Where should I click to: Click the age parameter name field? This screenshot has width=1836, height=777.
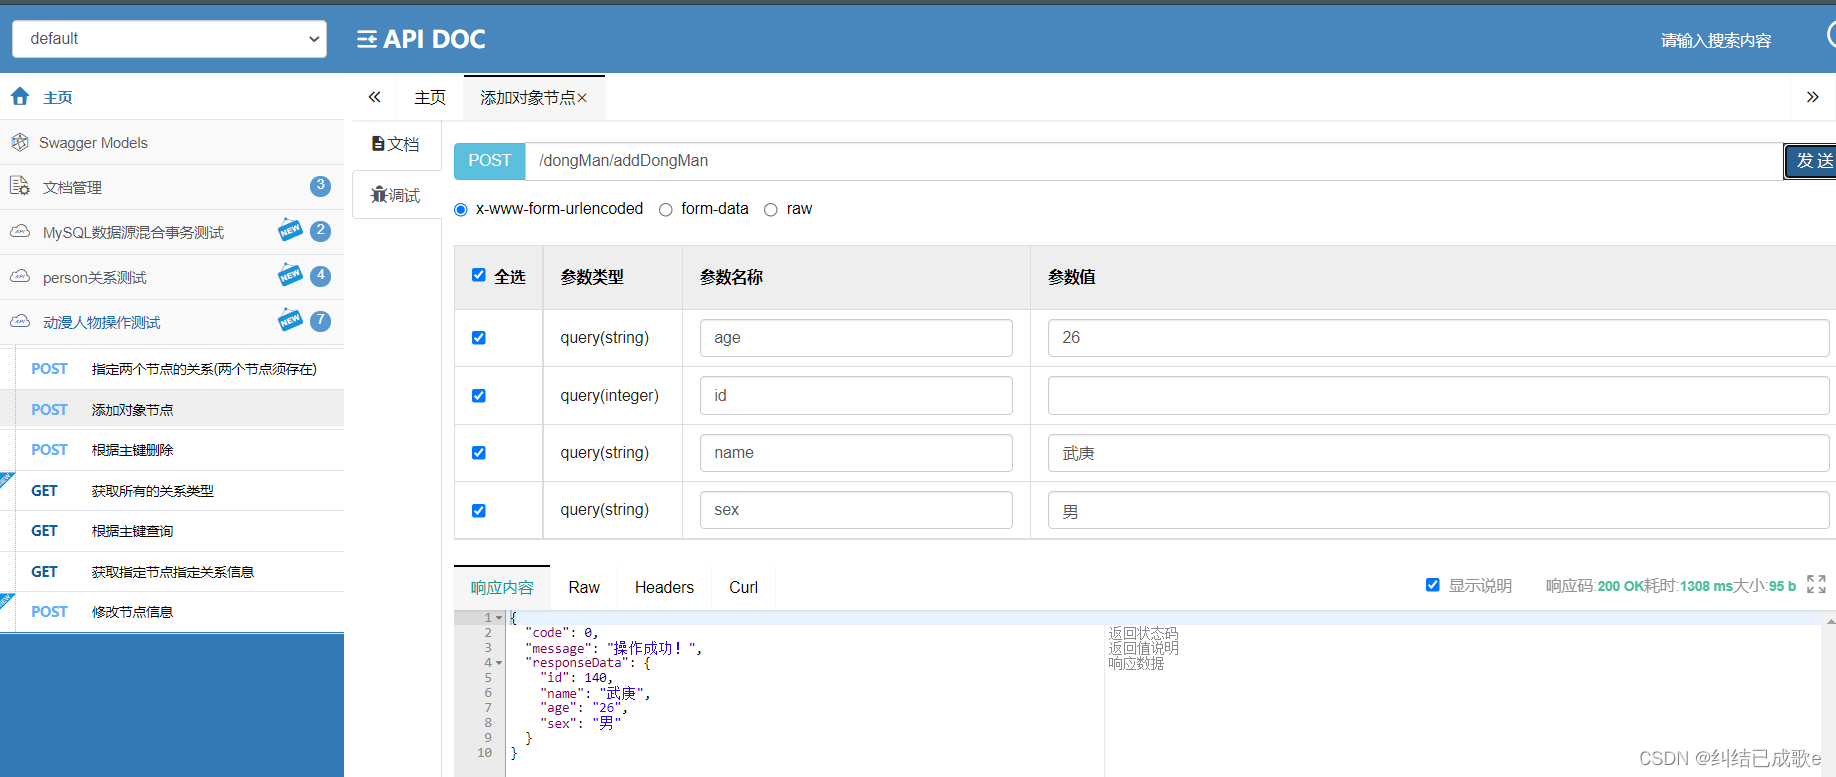(856, 338)
